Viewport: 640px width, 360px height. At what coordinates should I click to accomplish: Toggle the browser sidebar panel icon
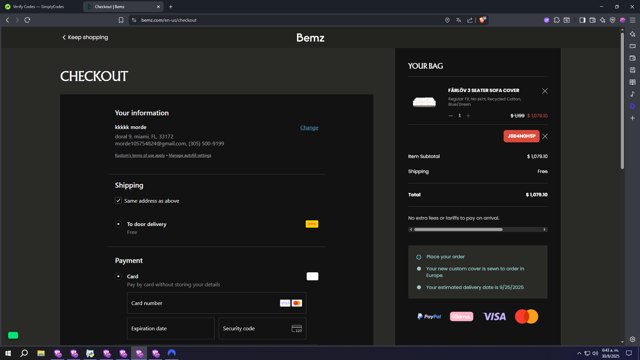pos(582,20)
